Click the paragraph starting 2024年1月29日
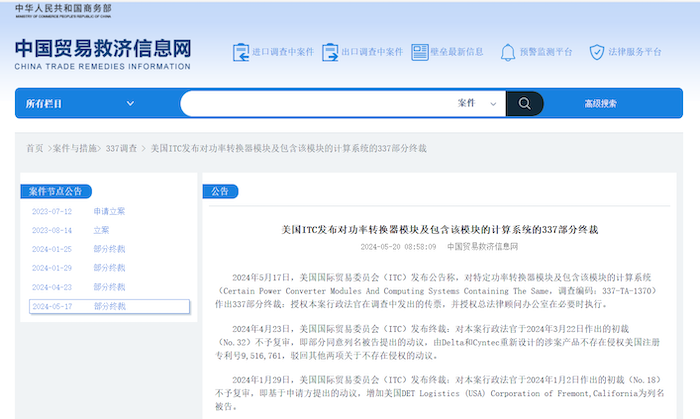The image size is (700, 419). pyautogui.click(x=440, y=393)
